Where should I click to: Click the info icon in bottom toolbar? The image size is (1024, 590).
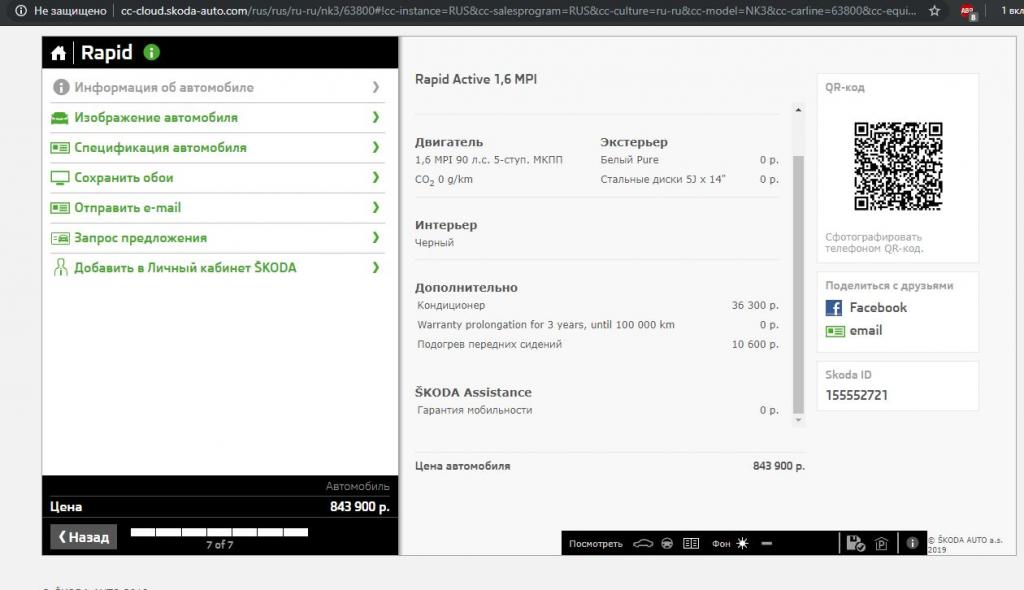click(912, 543)
